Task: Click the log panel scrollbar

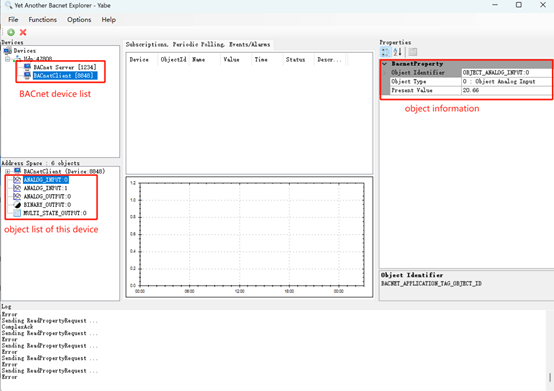Action: (550, 377)
